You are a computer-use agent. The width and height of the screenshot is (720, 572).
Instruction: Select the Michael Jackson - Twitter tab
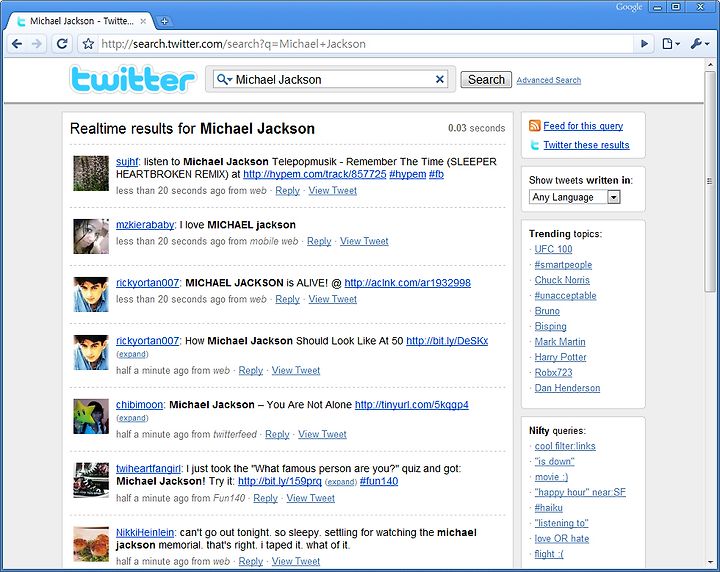82,21
